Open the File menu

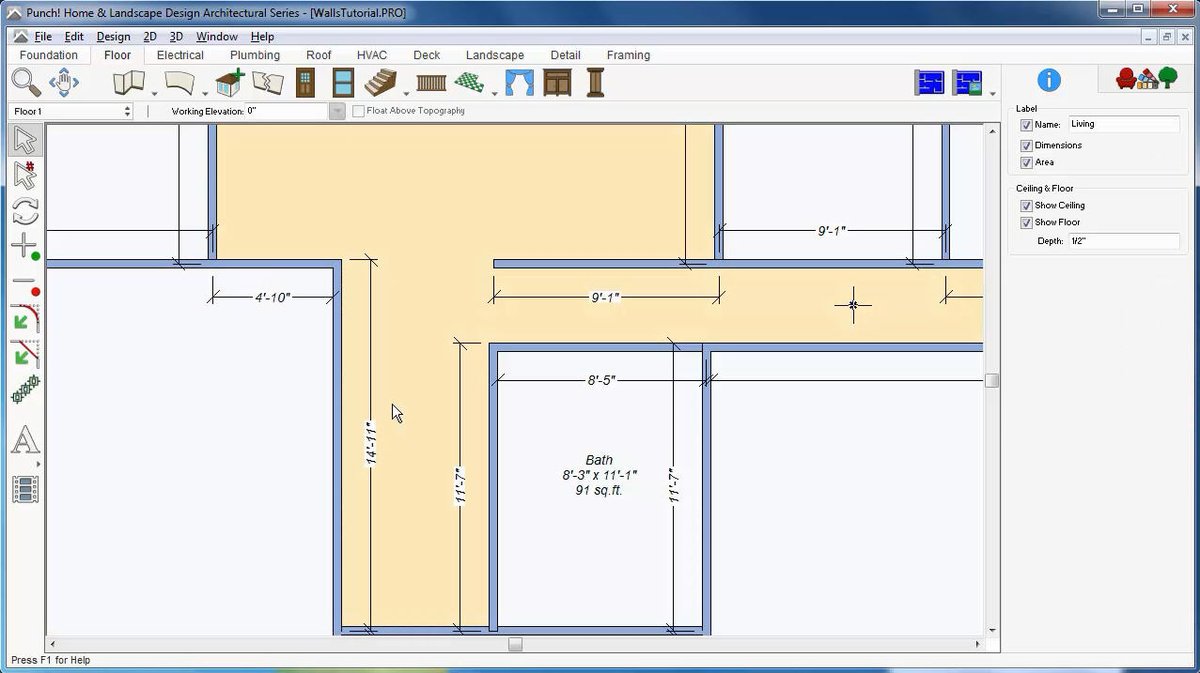pyautogui.click(x=43, y=37)
